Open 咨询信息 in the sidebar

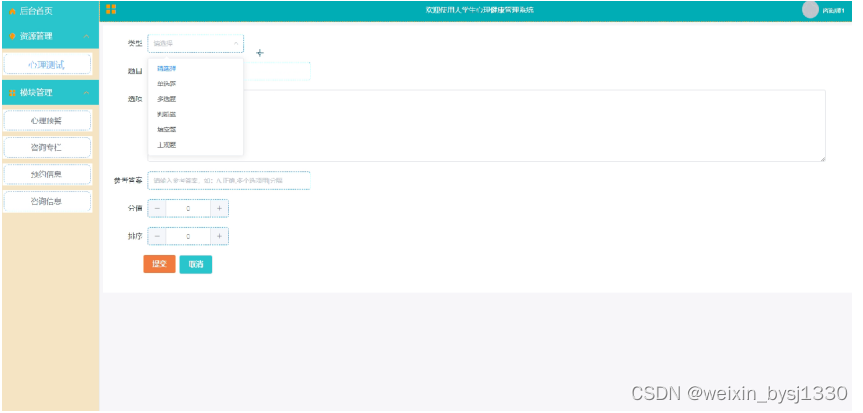click(47, 202)
